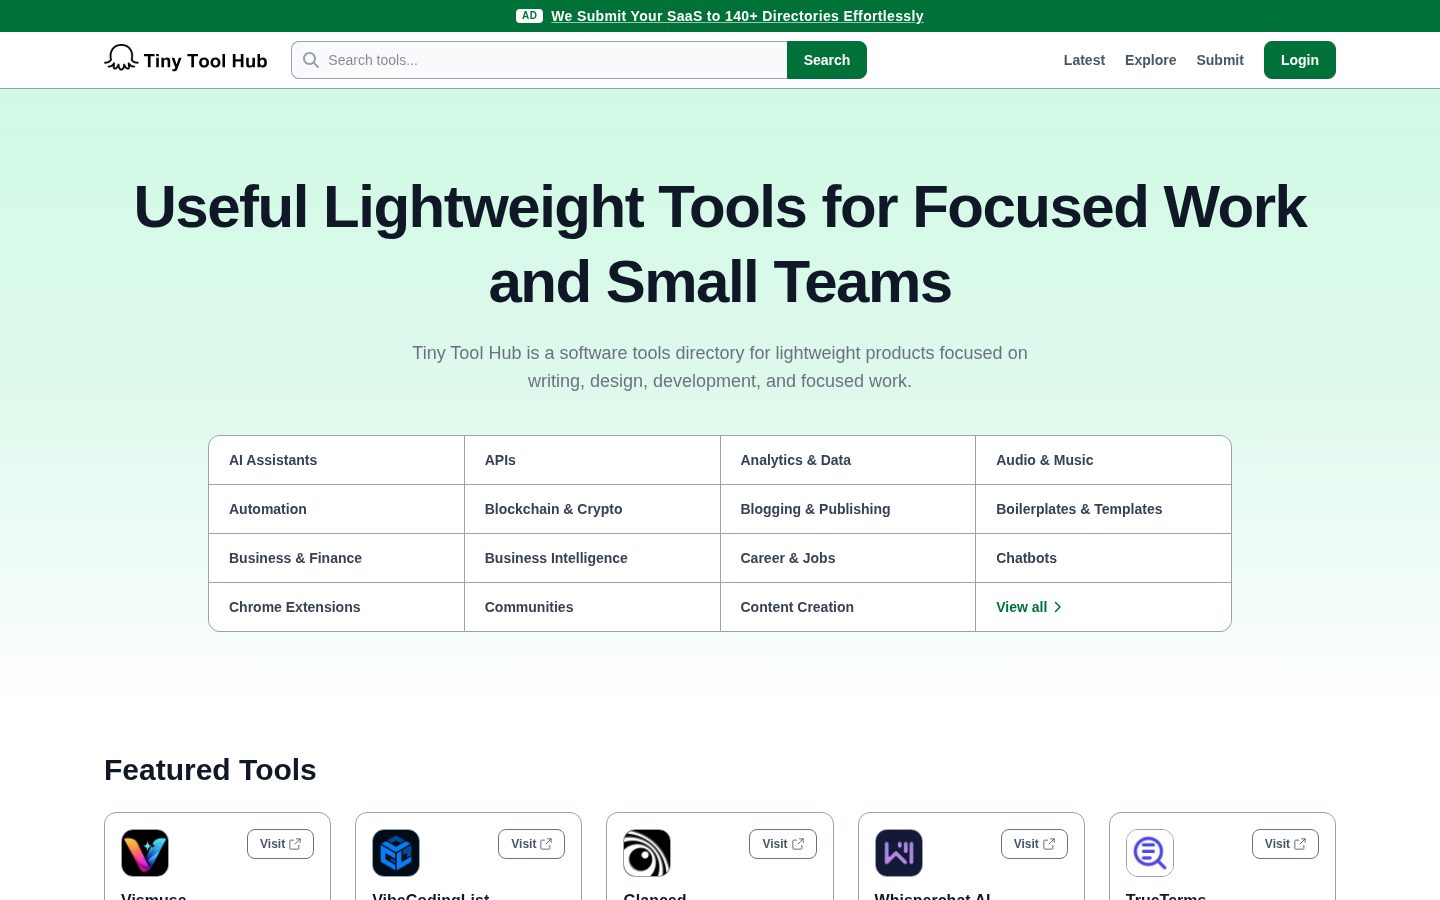Click the Login button

point(1300,60)
